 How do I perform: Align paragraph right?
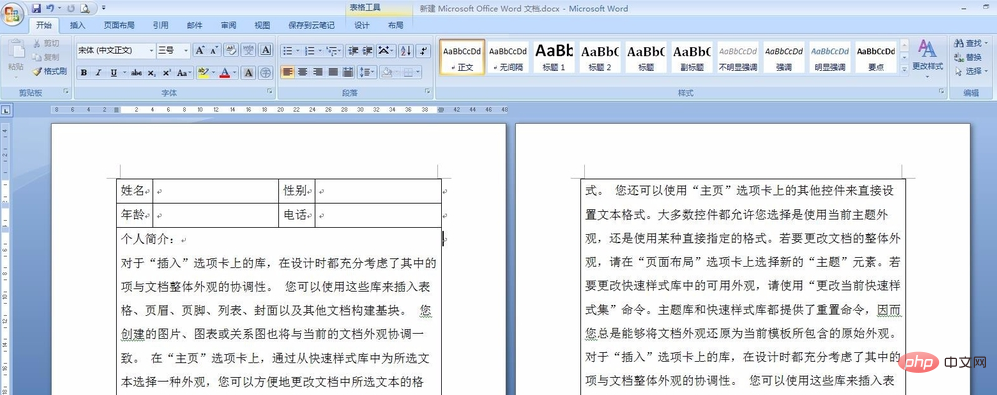(x=317, y=73)
